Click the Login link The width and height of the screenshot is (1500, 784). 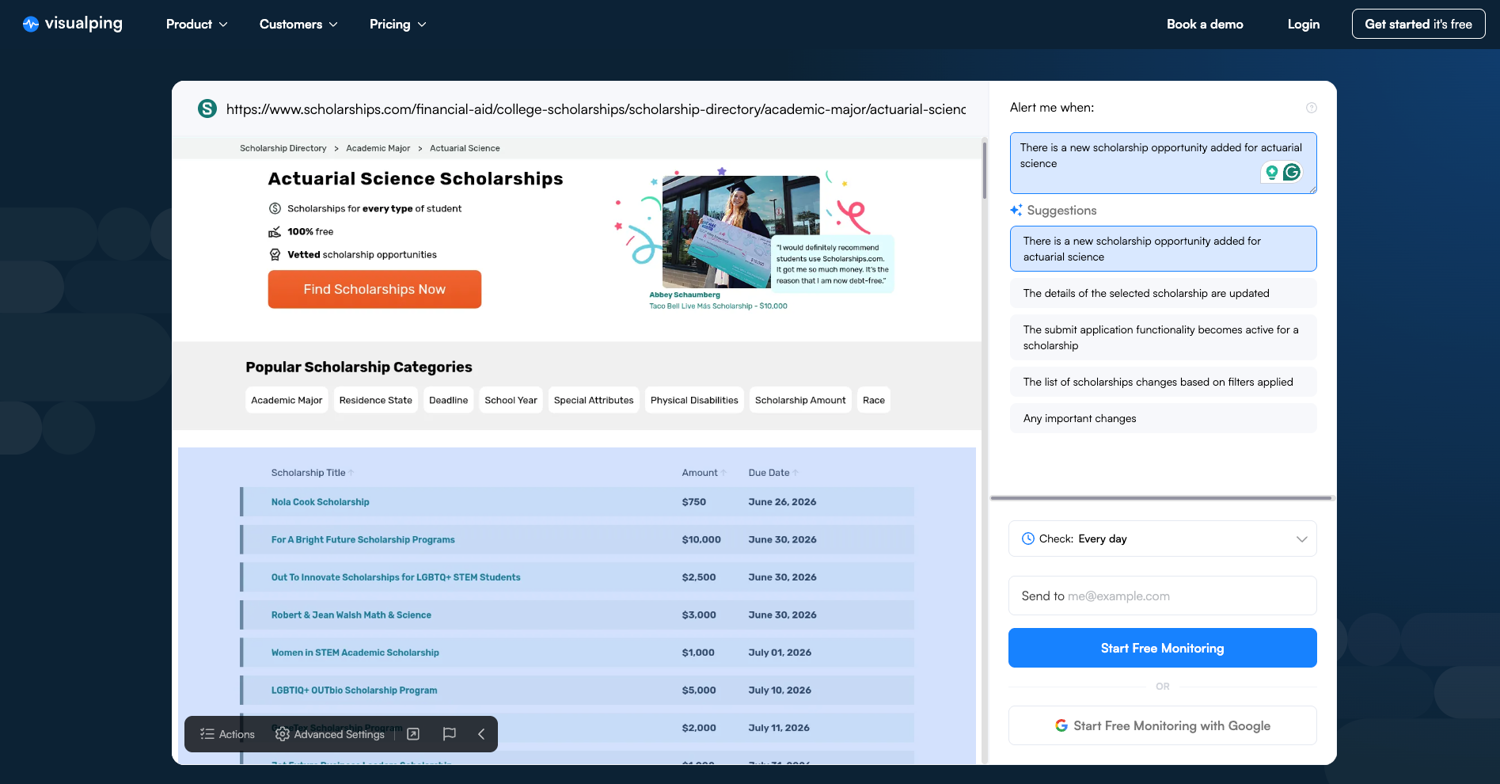[1303, 24]
